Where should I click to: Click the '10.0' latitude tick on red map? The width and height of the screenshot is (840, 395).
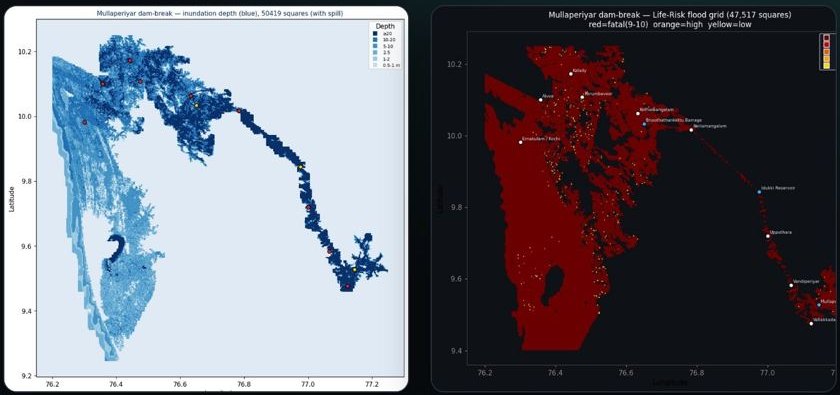click(455, 136)
